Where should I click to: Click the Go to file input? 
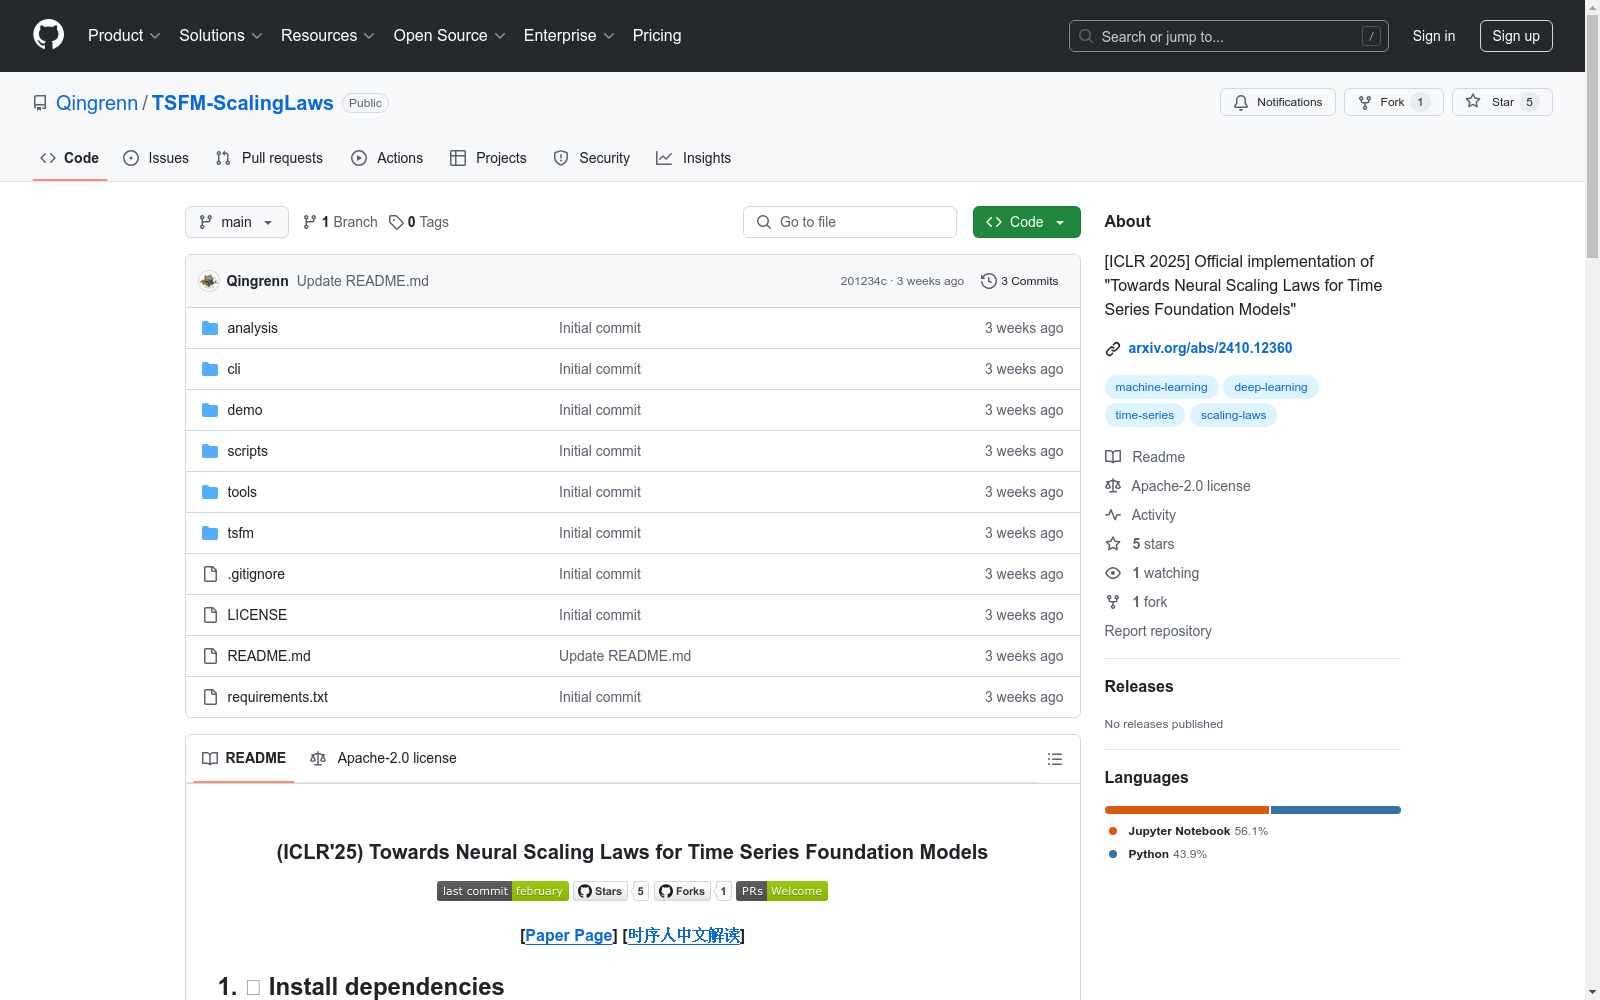[x=850, y=222]
